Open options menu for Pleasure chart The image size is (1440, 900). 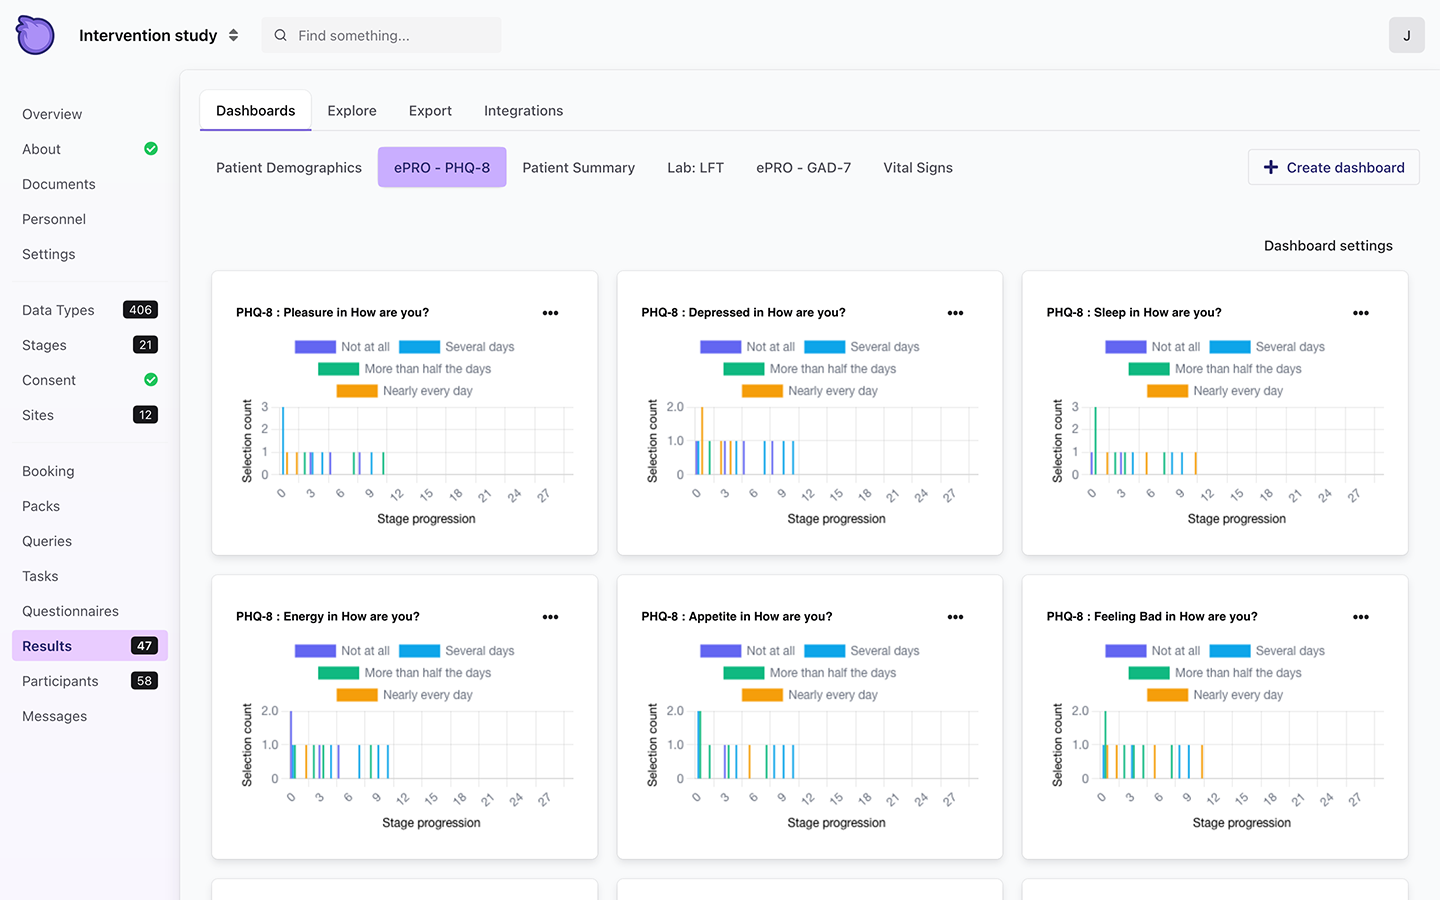click(x=550, y=313)
